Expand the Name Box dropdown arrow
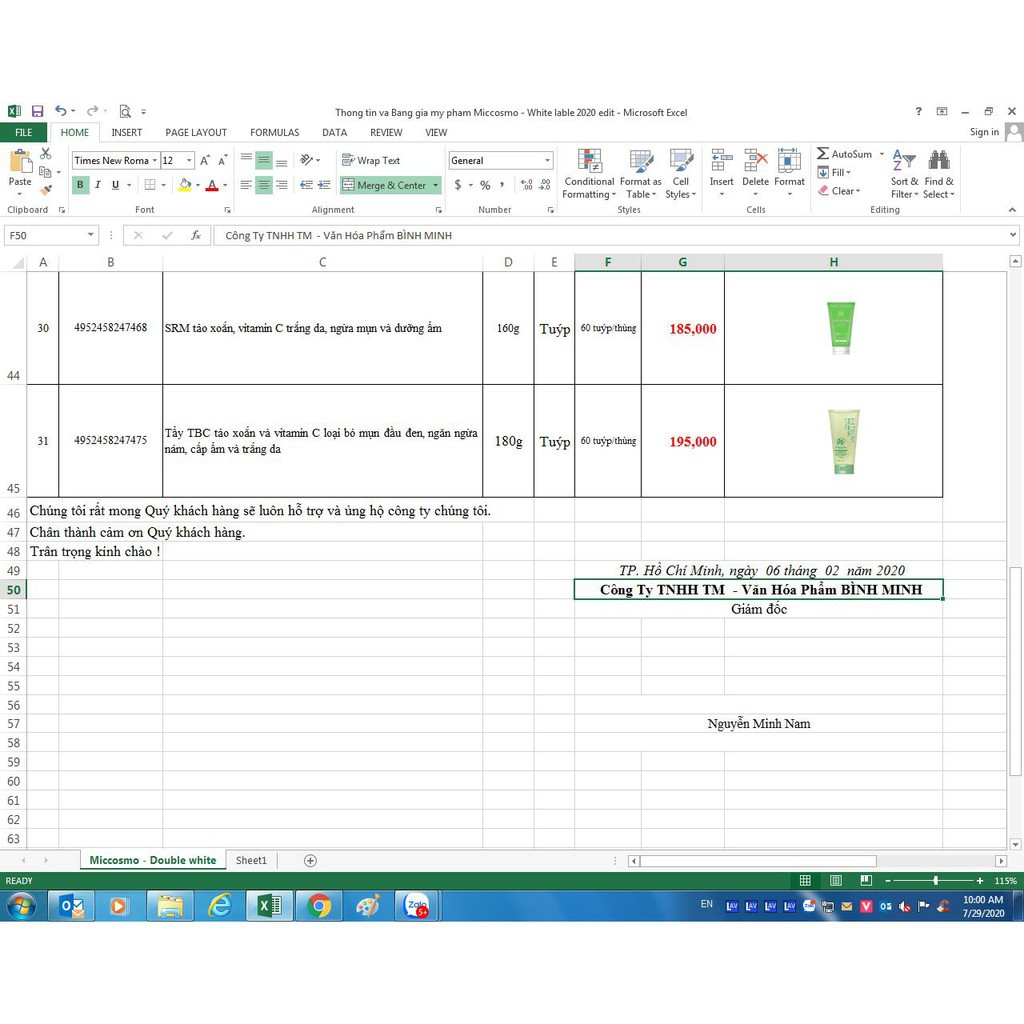Viewport: 1024px width, 1024px height. click(91, 235)
